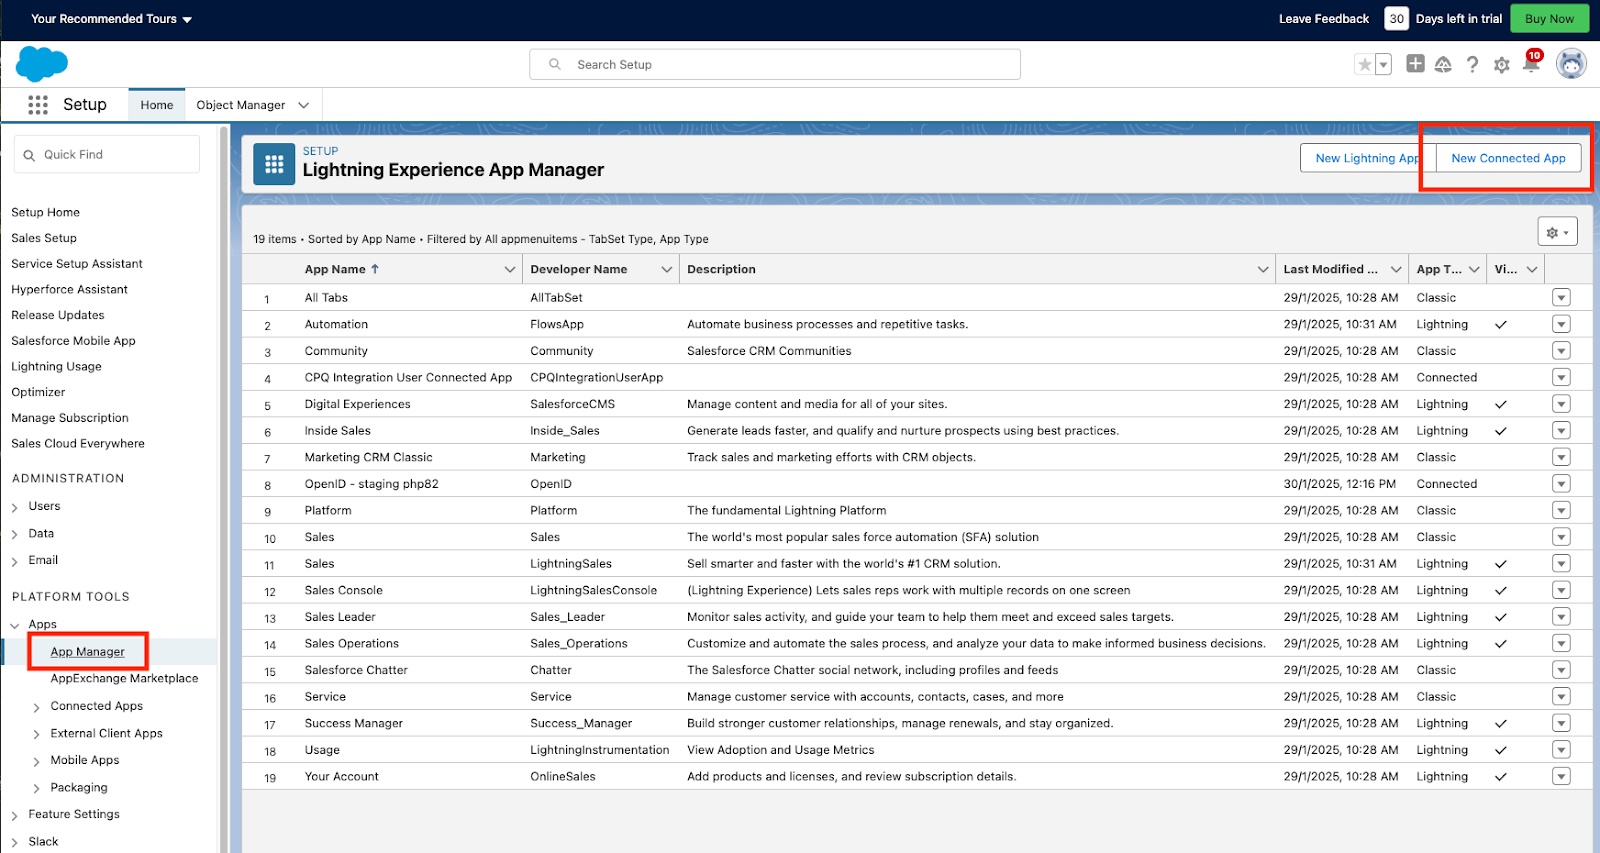Screen dimensions: 1600x853
Task: Open App Name column menu chevron
Action: [509, 269]
